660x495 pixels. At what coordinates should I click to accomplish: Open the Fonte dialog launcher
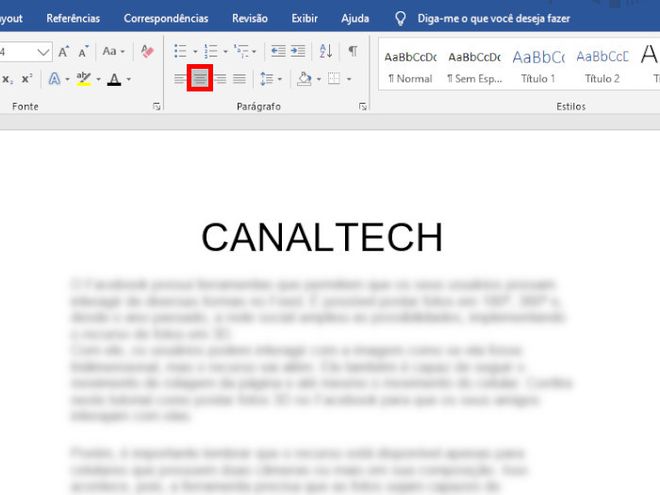coord(157,106)
